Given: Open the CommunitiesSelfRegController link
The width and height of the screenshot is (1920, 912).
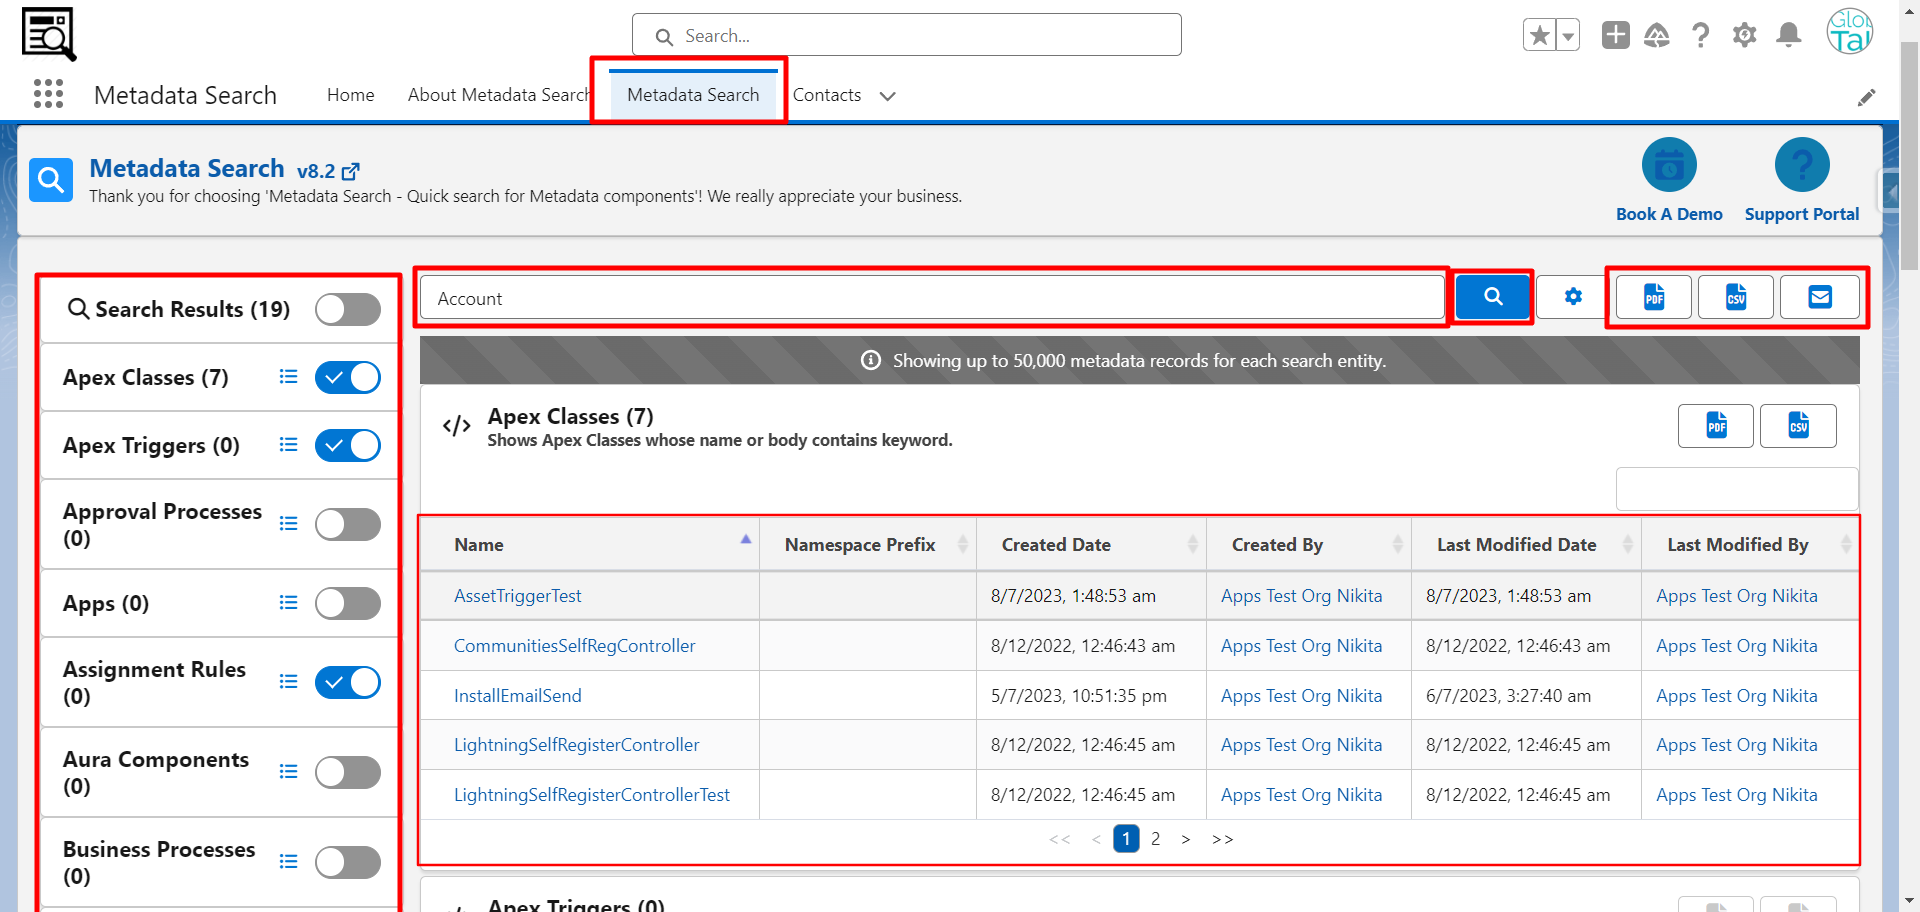Looking at the screenshot, I should tap(574, 646).
